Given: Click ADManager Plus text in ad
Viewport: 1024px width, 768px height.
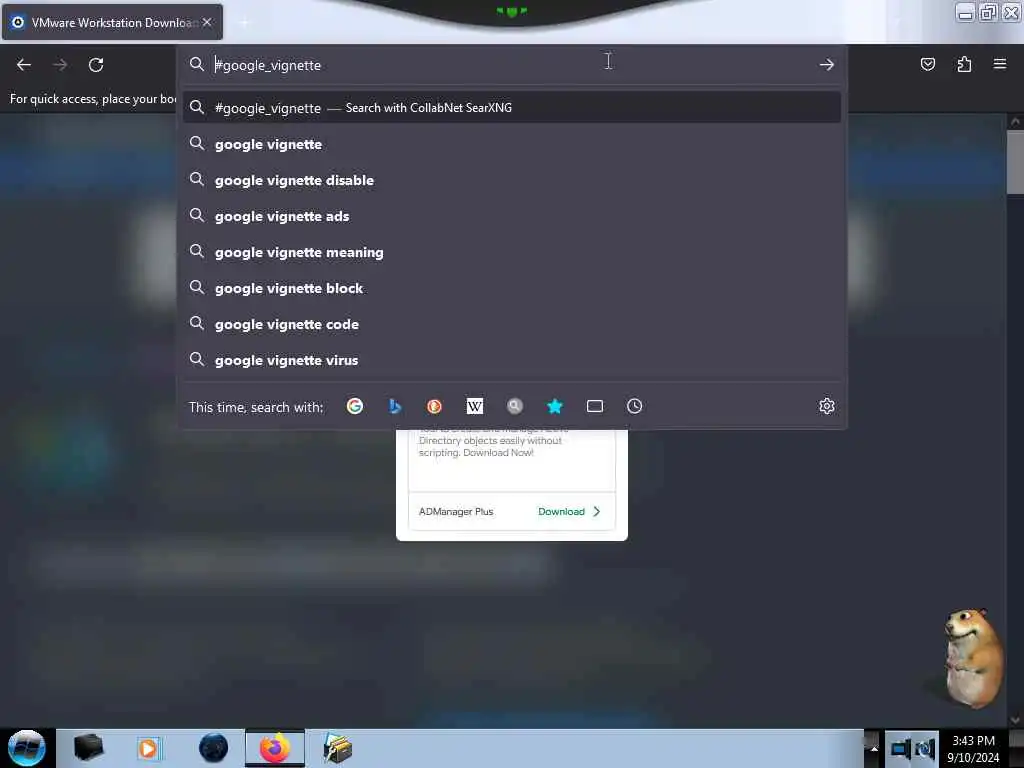Looking at the screenshot, I should 456,511.
